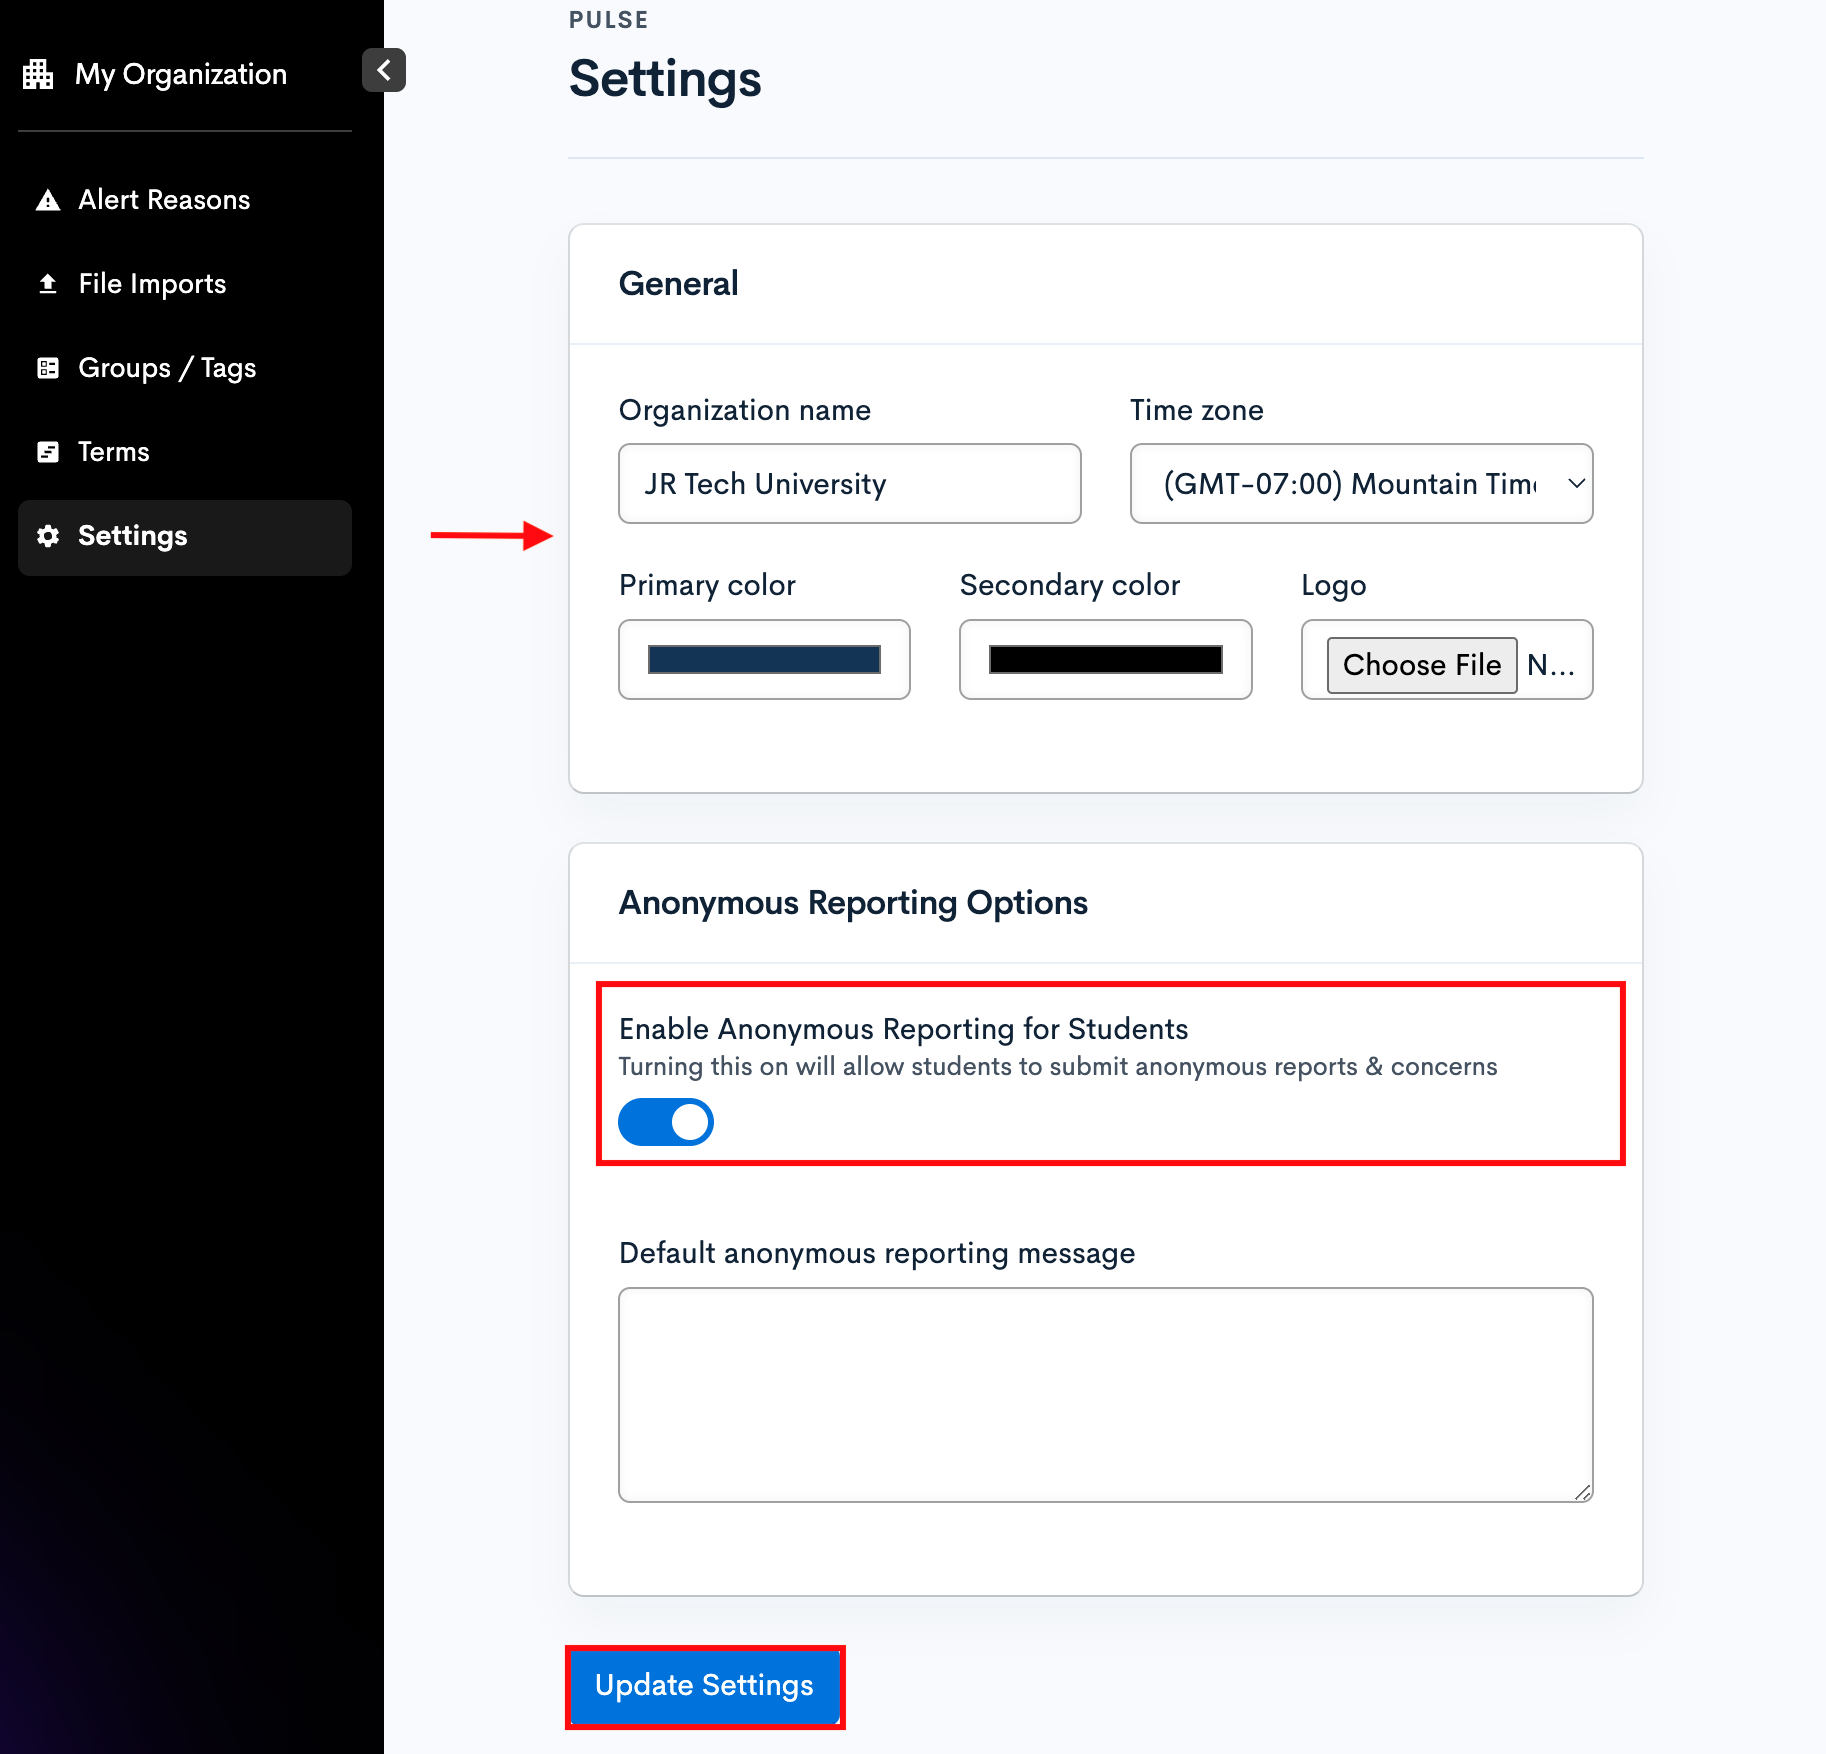This screenshot has width=1826, height=1754.
Task: Click the "Secondary color" field label
Action: (x=1070, y=586)
